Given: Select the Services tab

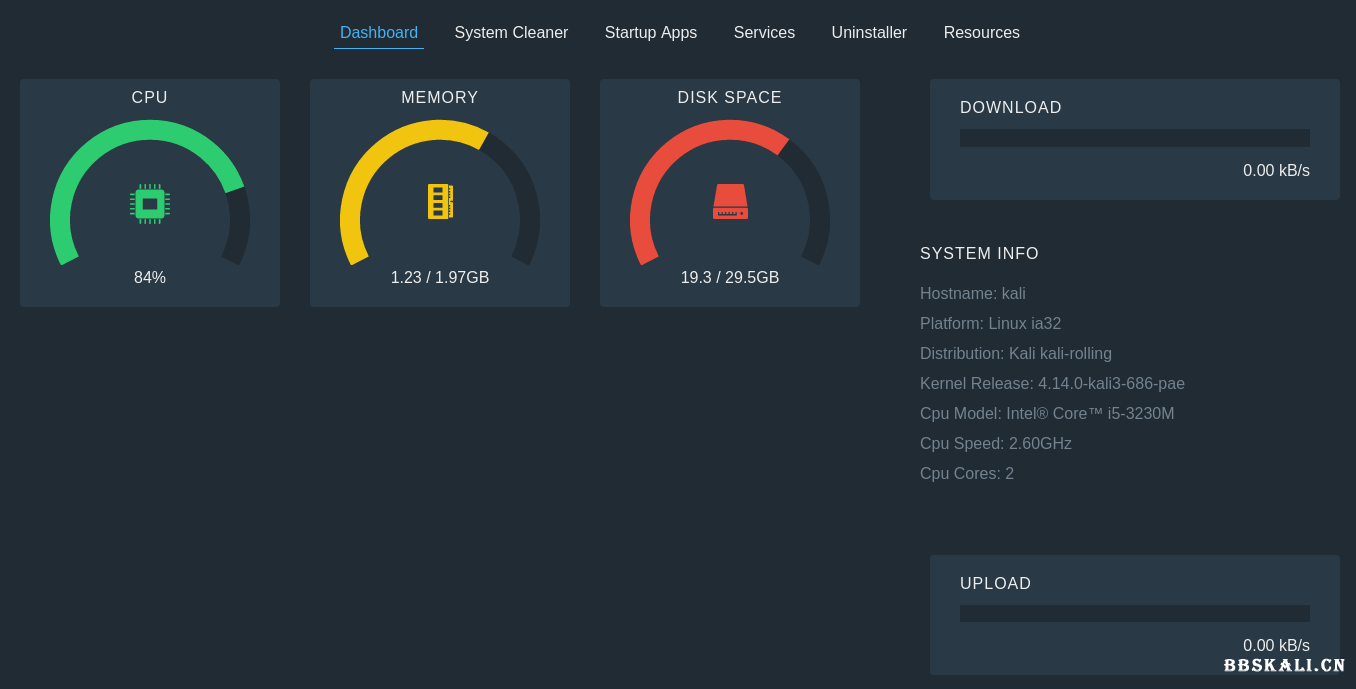Looking at the screenshot, I should coord(764,33).
